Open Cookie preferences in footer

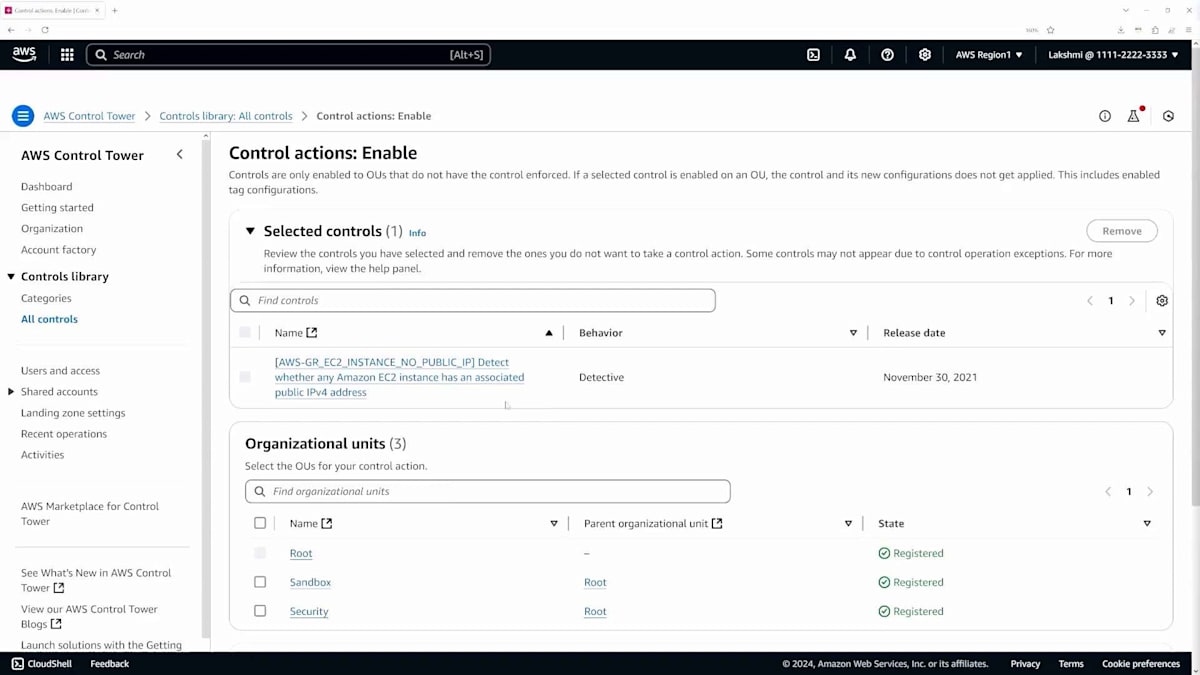pos(1141,664)
